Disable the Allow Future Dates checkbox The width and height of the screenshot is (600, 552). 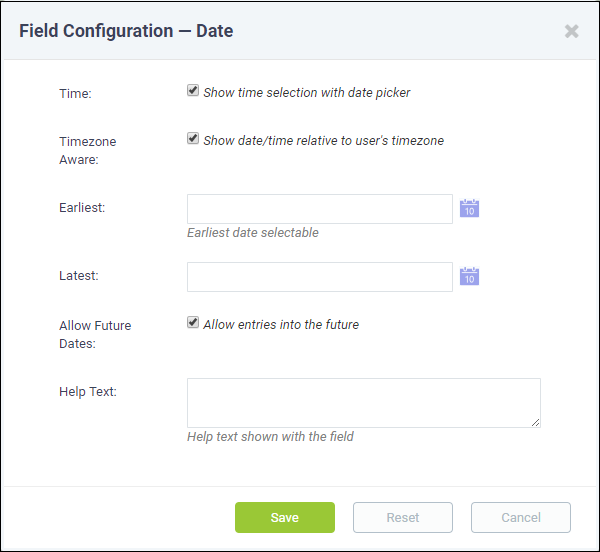pos(193,322)
